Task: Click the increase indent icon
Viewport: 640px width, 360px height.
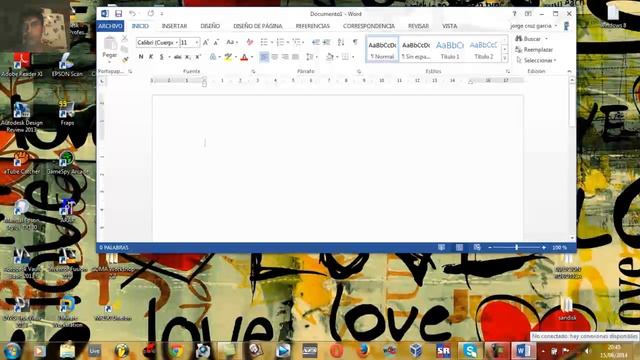Action: click(x=327, y=42)
